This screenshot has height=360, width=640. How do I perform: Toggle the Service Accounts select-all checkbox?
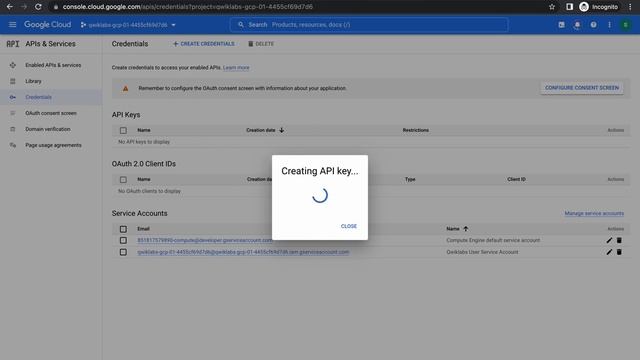pyautogui.click(x=123, y=229)
